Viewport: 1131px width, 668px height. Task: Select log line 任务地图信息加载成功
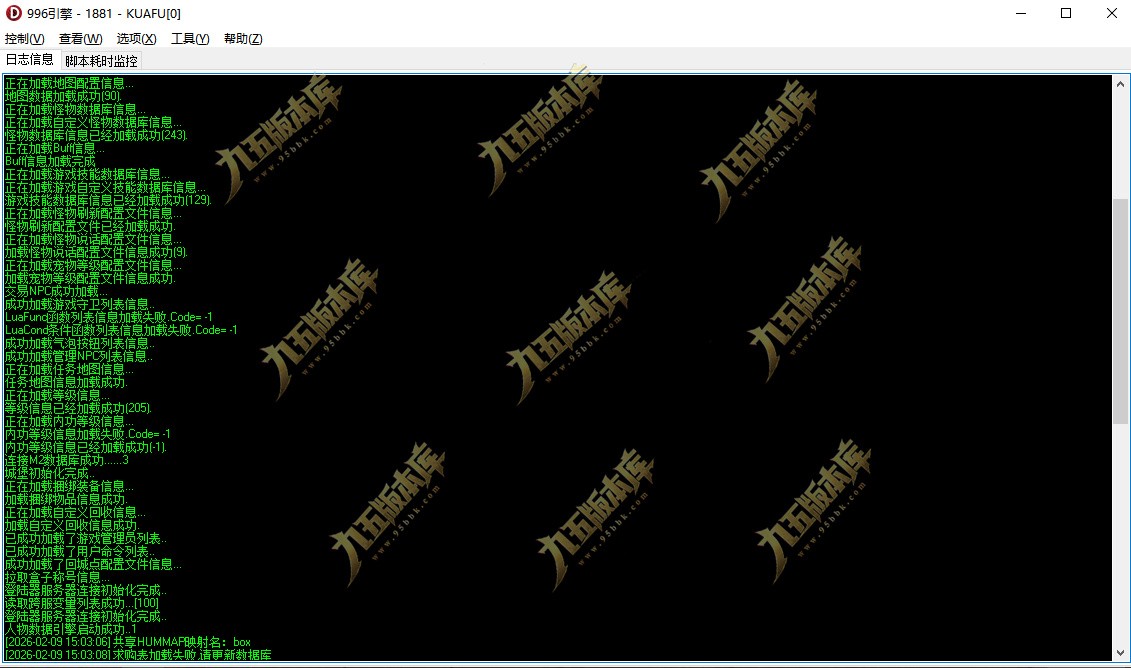pyautogui.click(x=66, y=382)
